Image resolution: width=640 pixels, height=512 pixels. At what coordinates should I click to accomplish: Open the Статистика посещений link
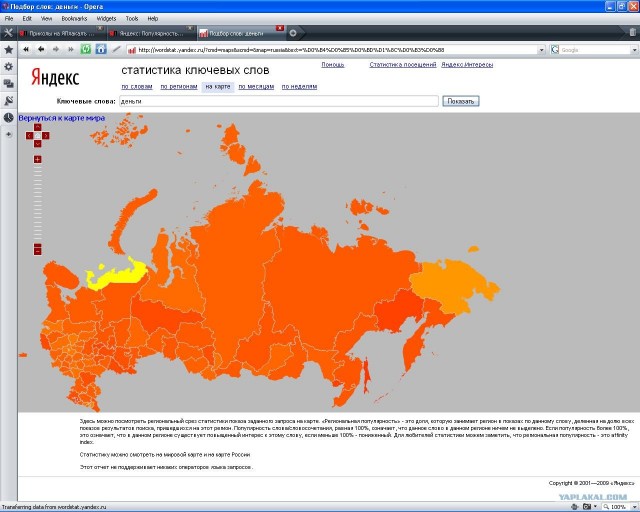[403, 65]
